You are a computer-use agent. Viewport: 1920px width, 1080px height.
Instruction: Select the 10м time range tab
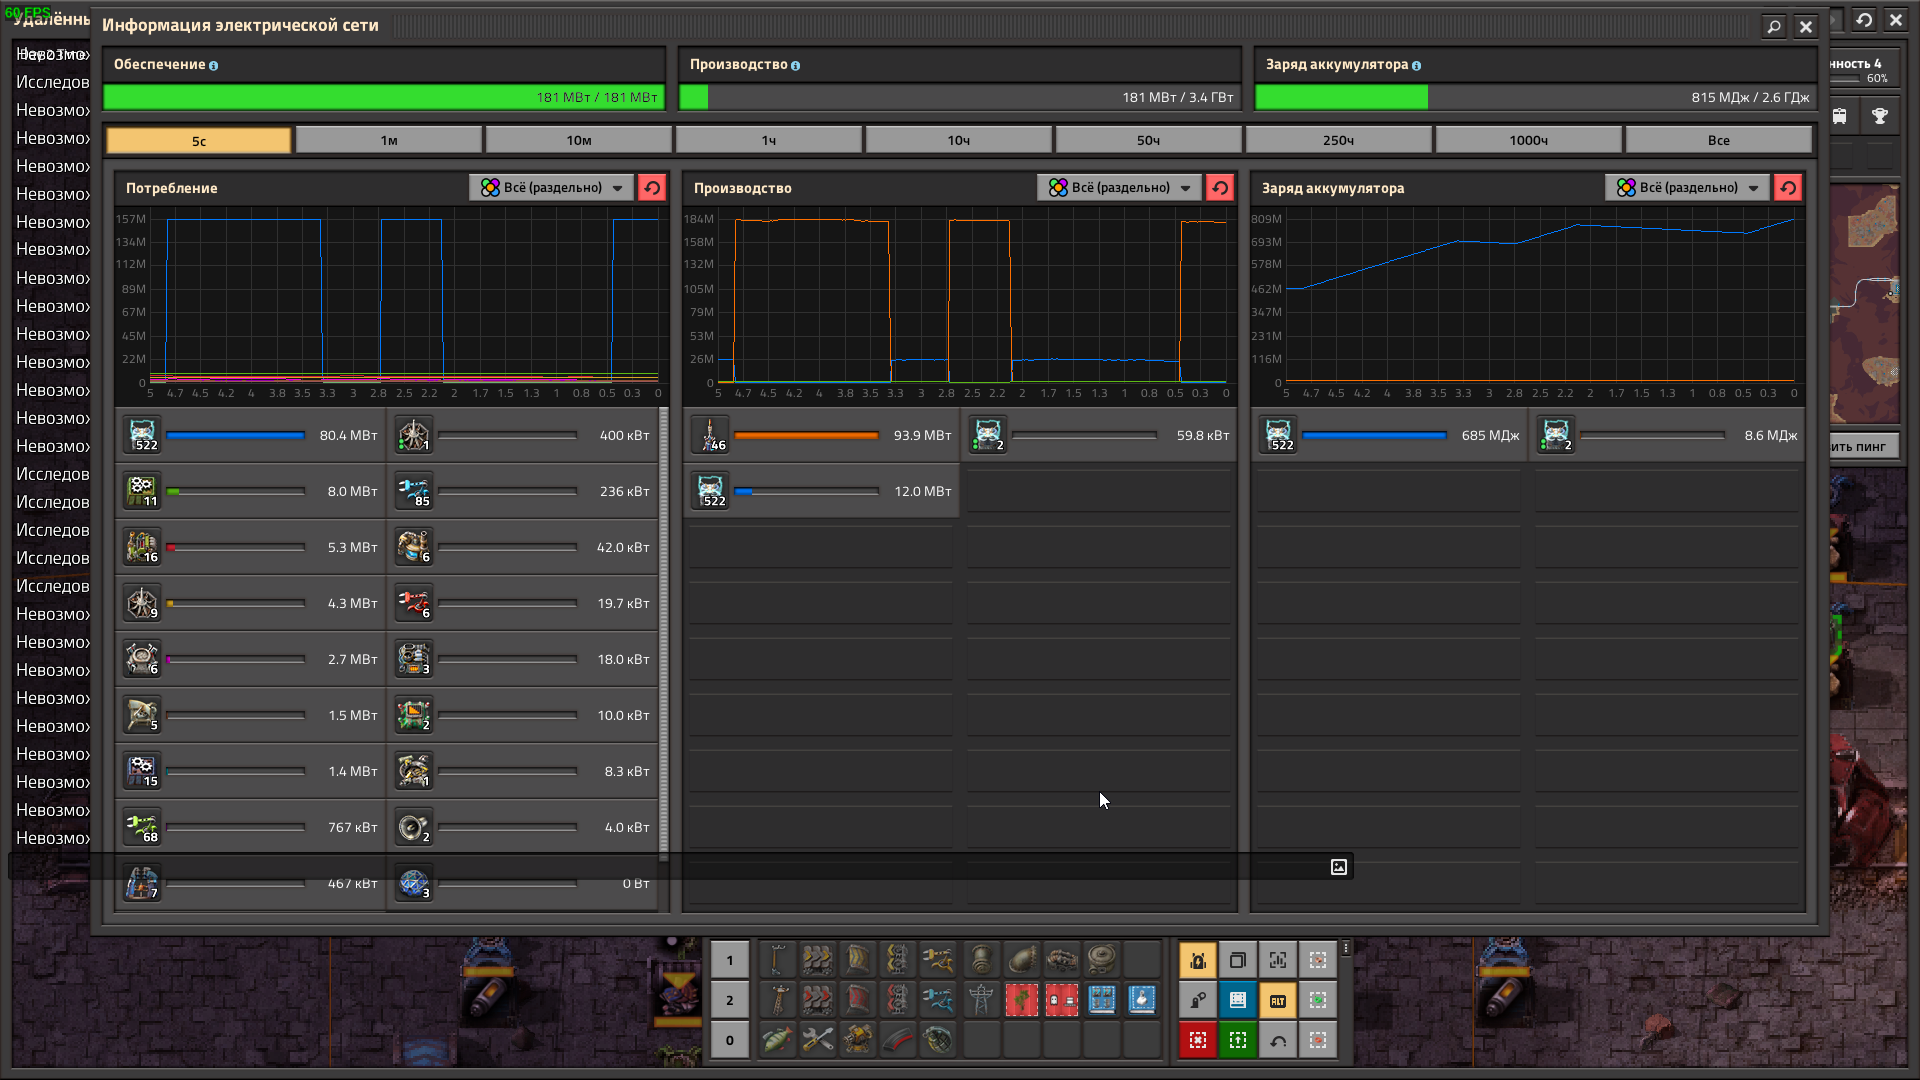[579, 140]
